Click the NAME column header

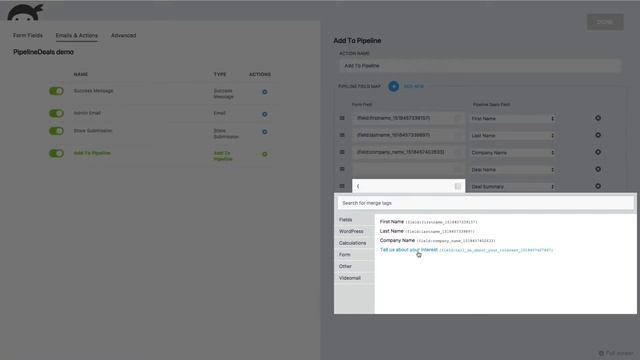point(81,74)
